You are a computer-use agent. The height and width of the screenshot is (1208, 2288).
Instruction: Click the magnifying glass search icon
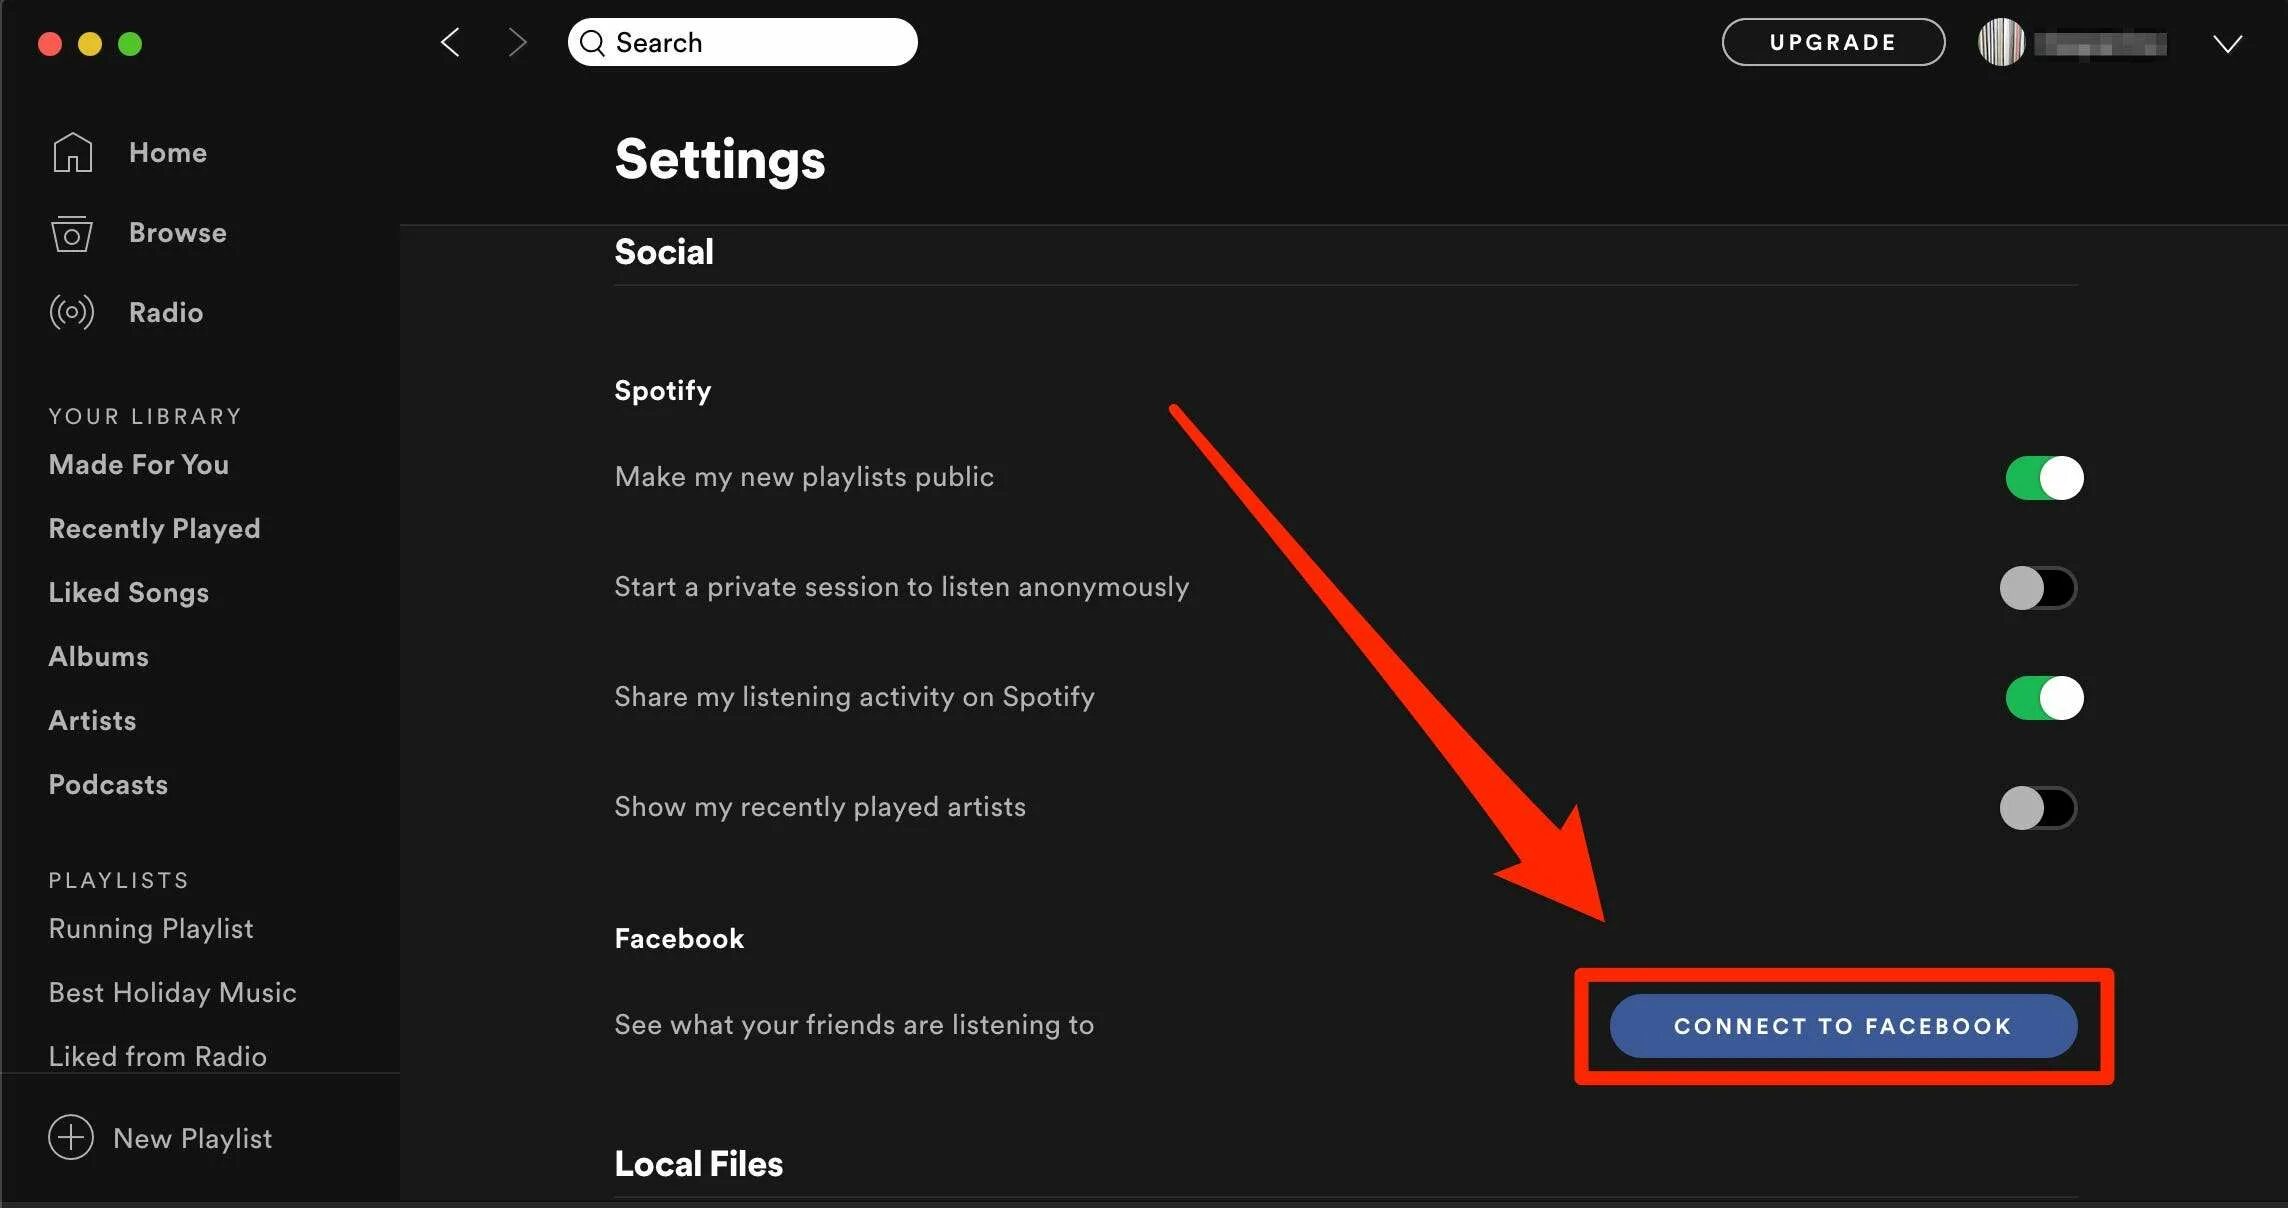[x=593, y=42]
